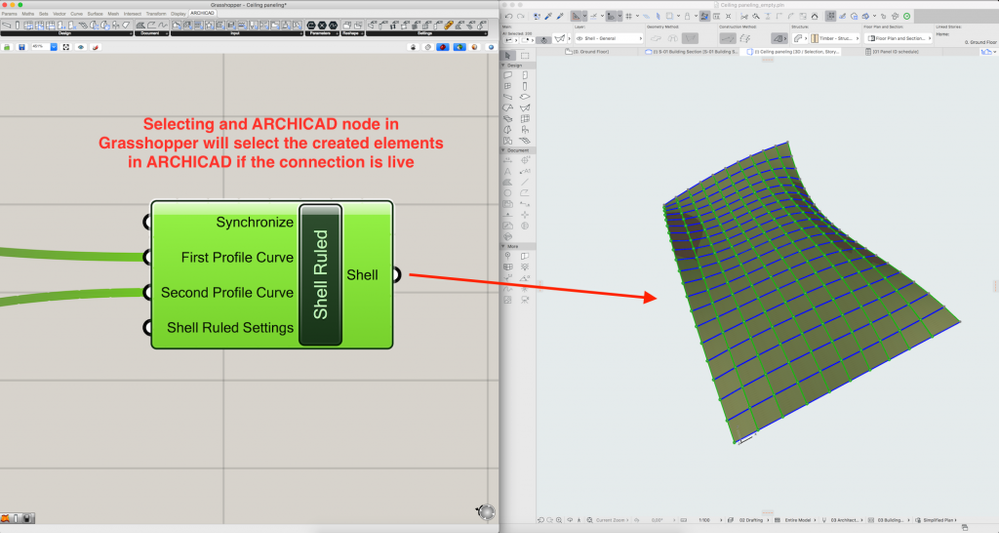This screenshot has height=533, width=999.
Task: Expand the Design panel in Grasshopper ribbon
Action: click(66, 33)
